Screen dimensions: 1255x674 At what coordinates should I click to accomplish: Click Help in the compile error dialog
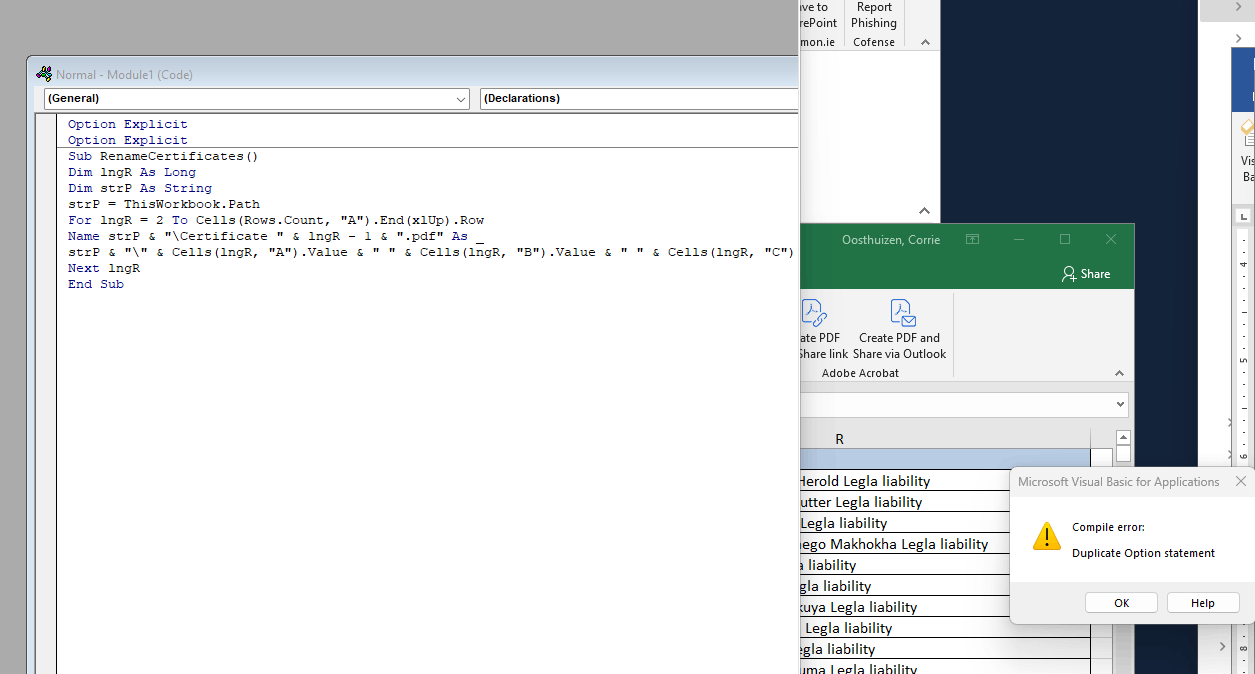[1203, 603]
